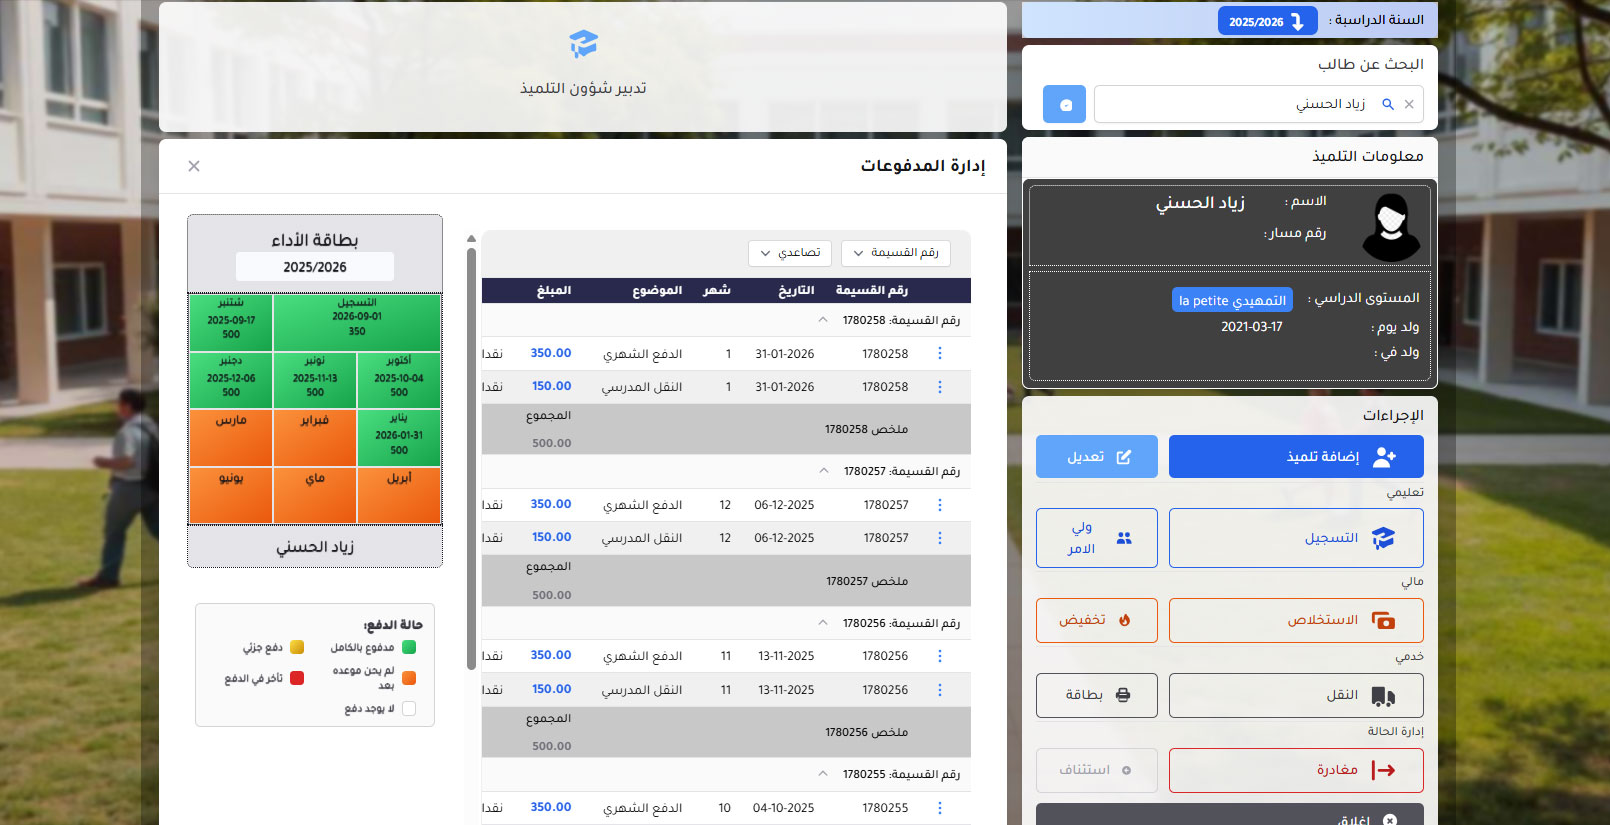This screenshot has height=825, width=1610.
Task: Collapse the receipt group 1780257
Action: click(x=823, y=471)
